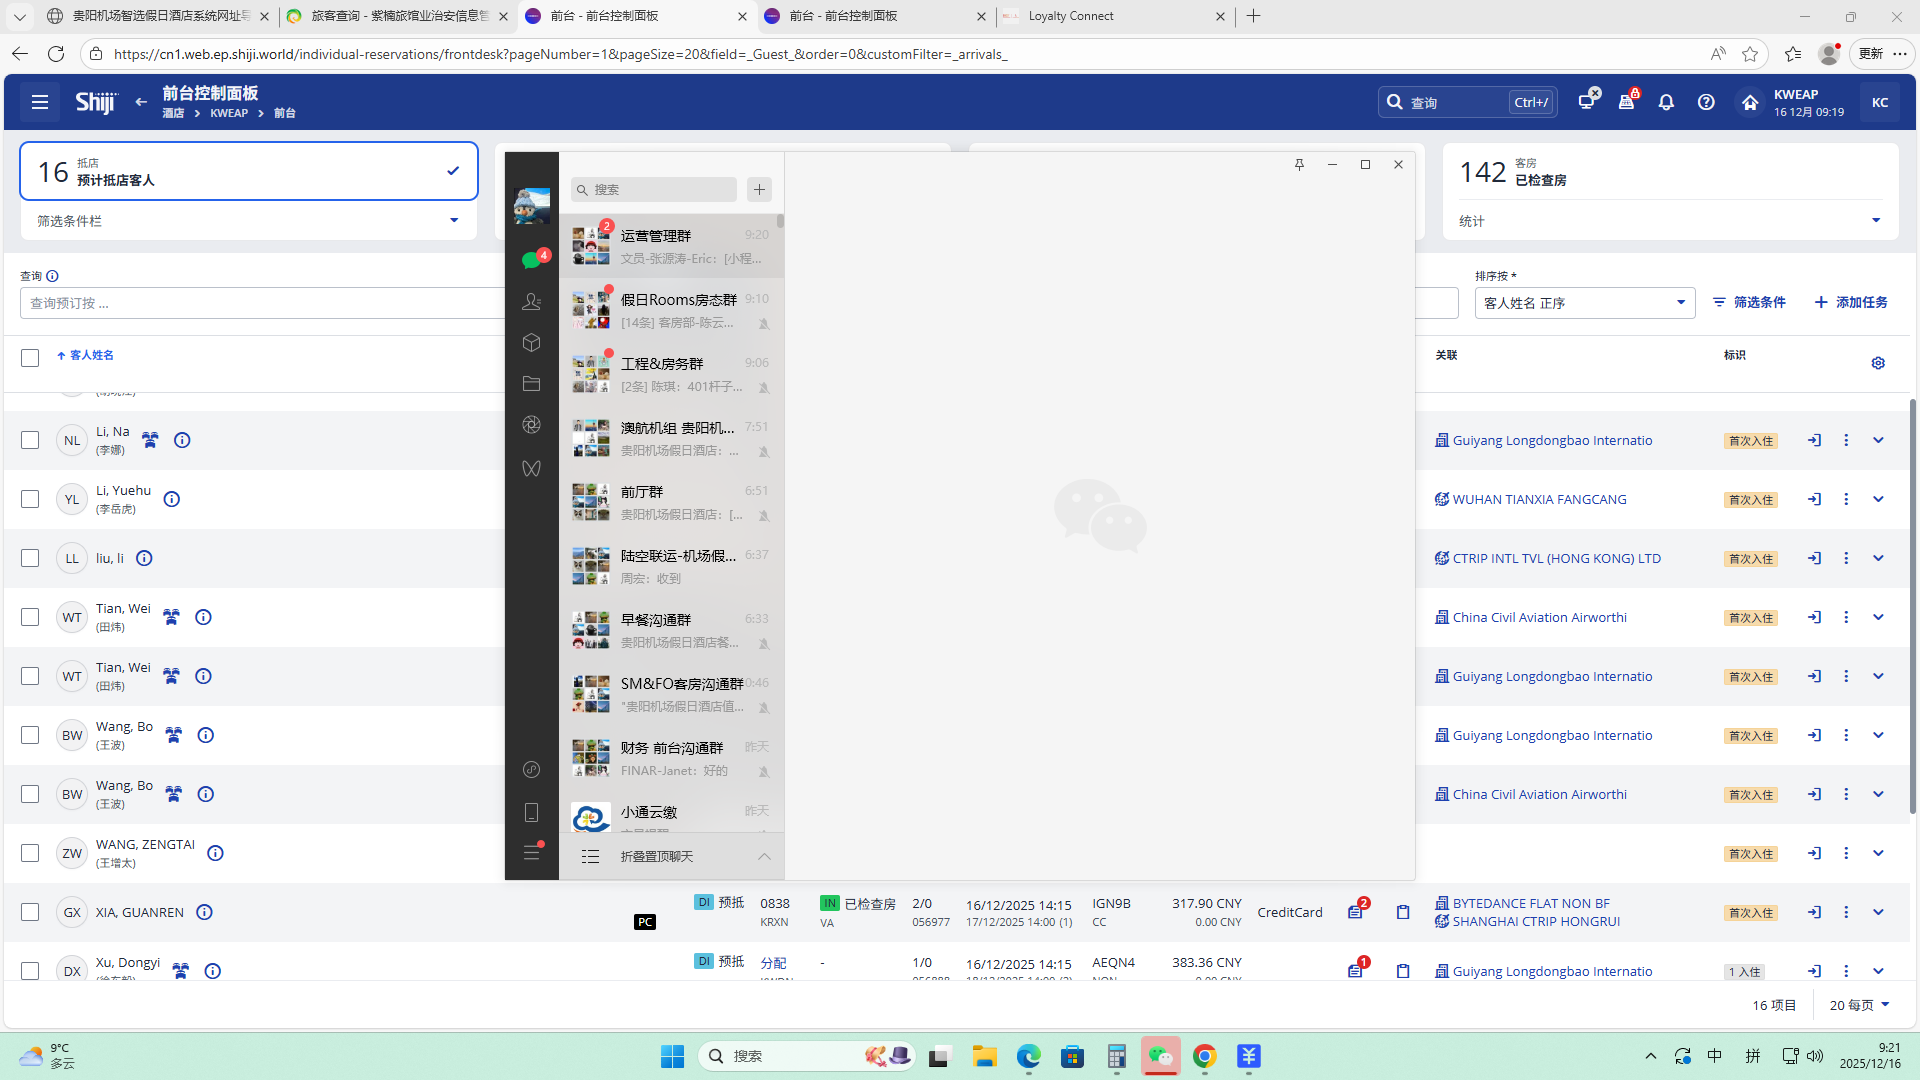Tick the checkbox for Li, Yuehu

pos(30,499)
